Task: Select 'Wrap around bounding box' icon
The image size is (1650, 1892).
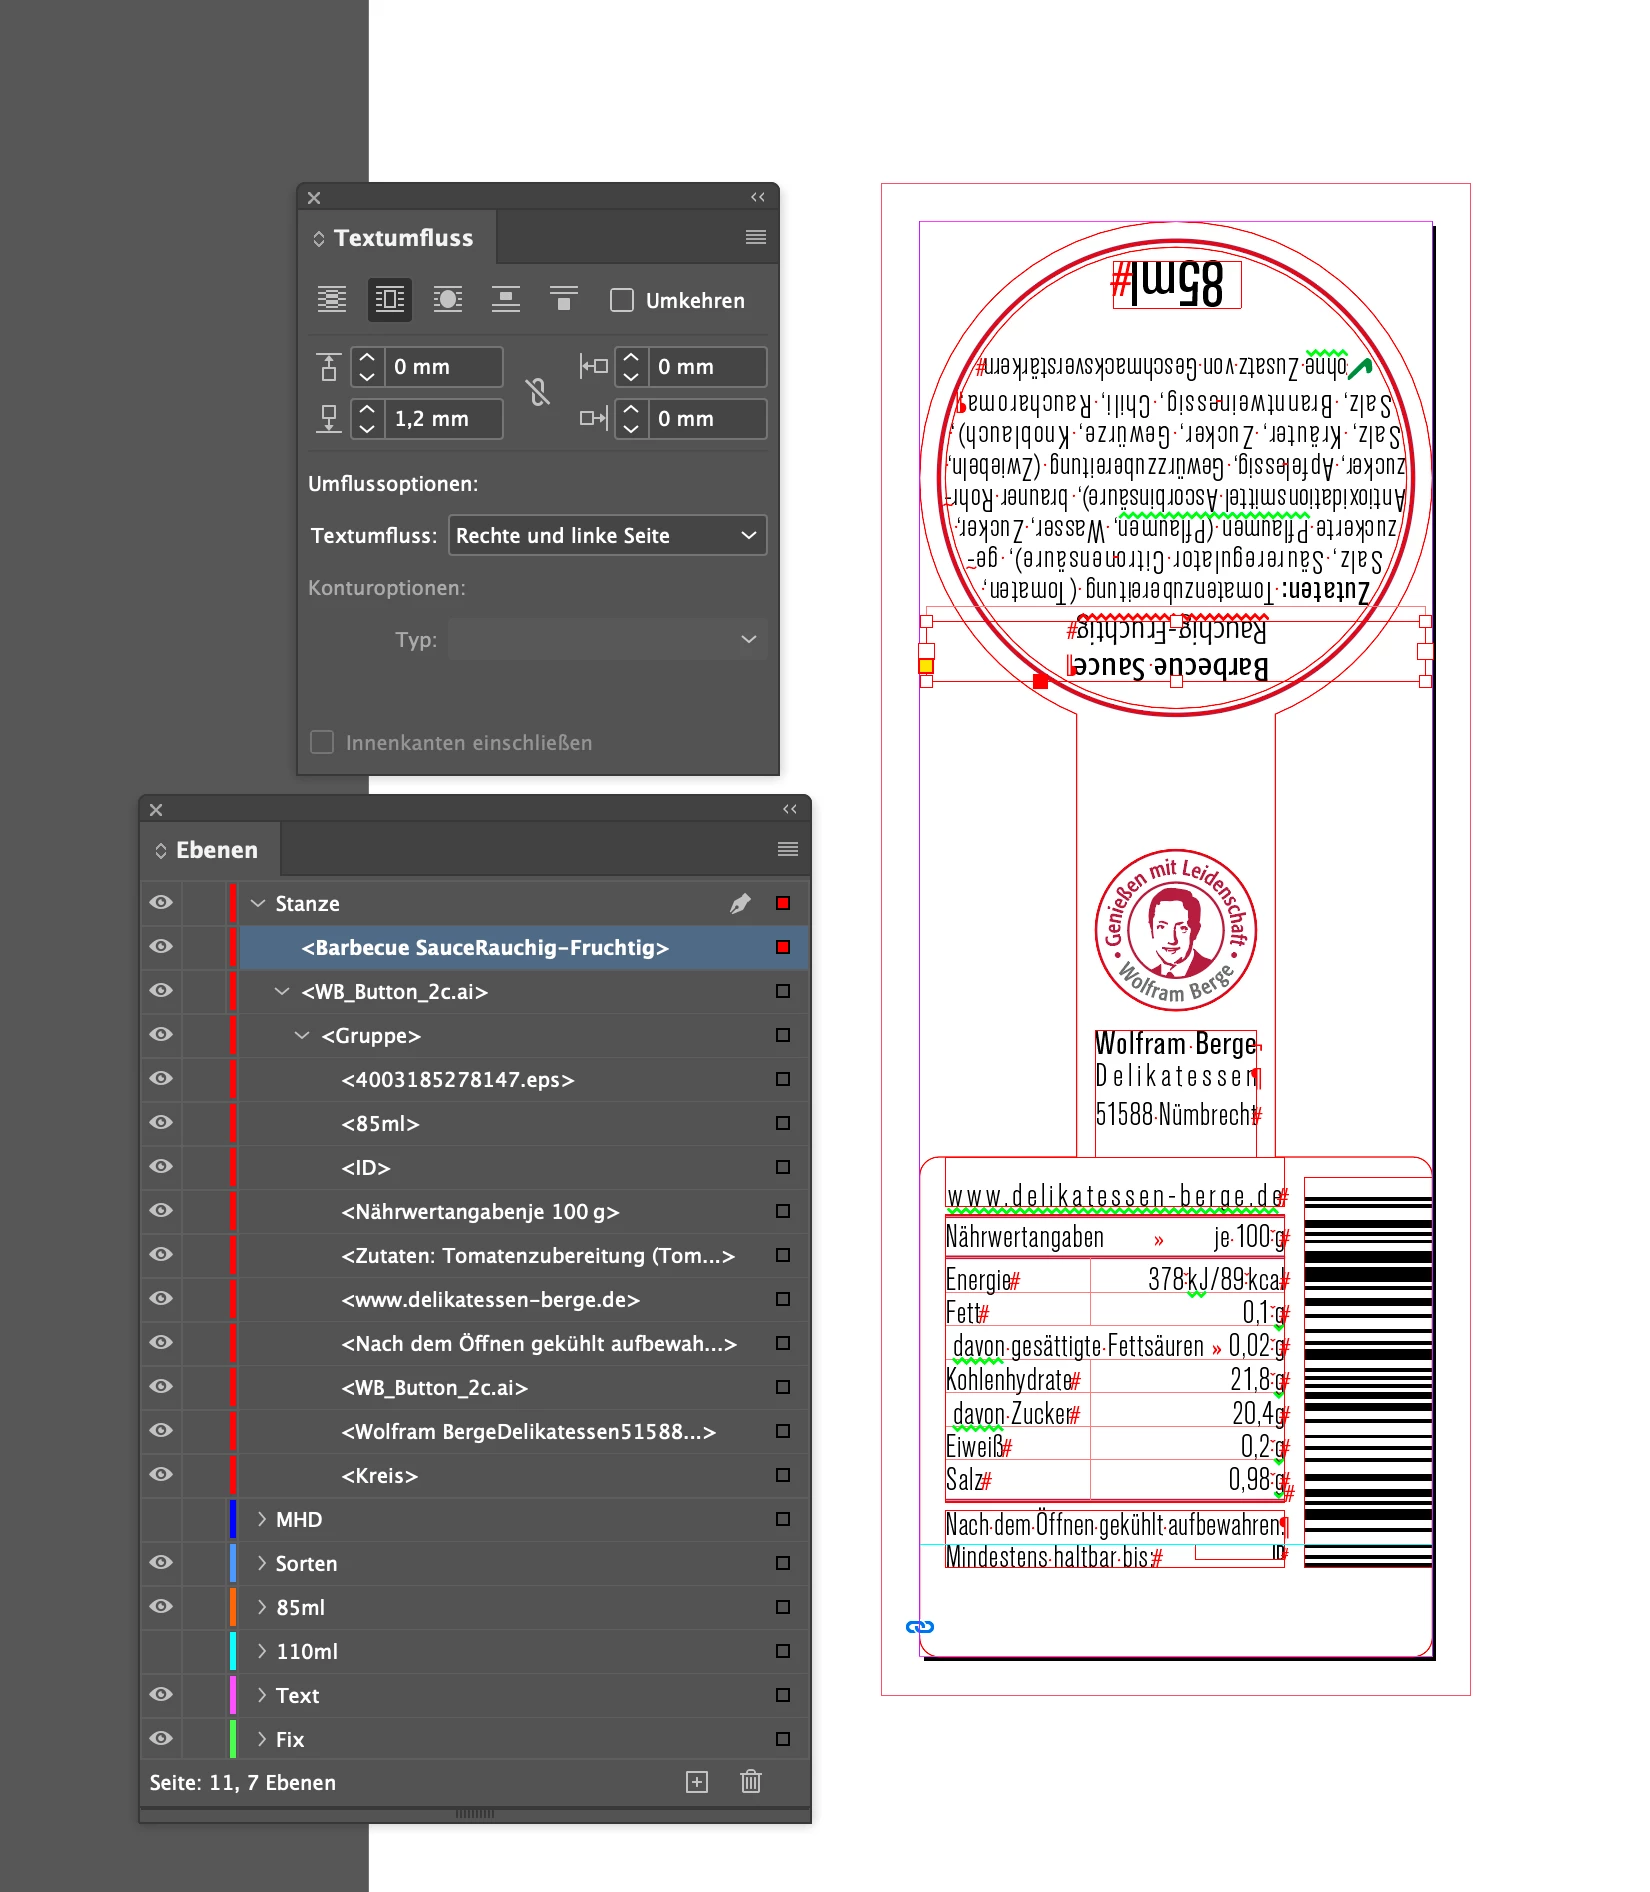Action: [390, 299]
